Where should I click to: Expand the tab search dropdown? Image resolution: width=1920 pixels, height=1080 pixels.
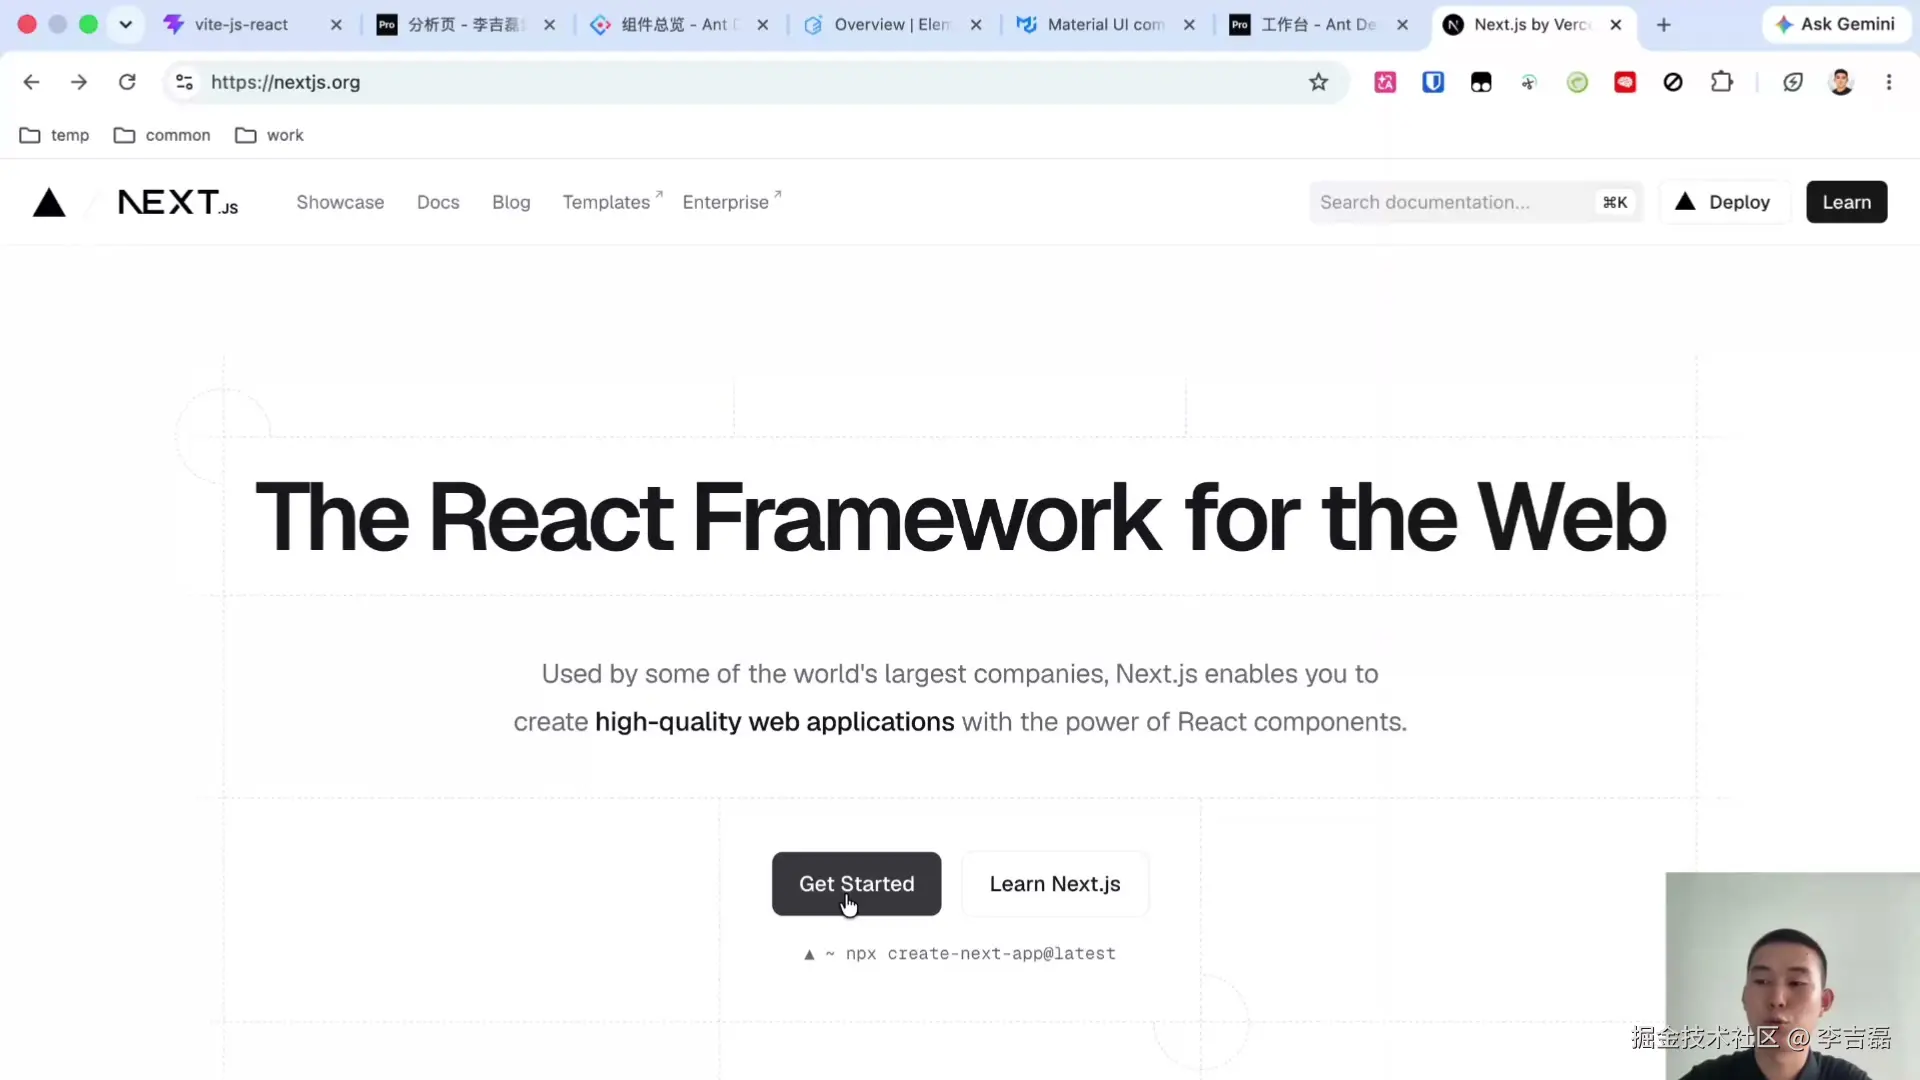[x=126, y=25]
